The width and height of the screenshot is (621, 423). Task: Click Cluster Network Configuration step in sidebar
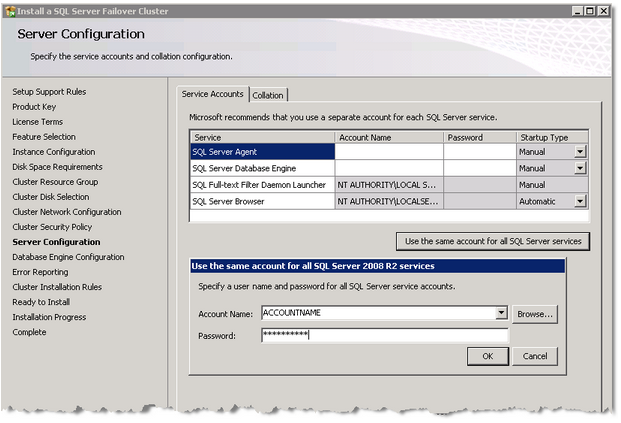pyautogui.click(x=67, y=212)
